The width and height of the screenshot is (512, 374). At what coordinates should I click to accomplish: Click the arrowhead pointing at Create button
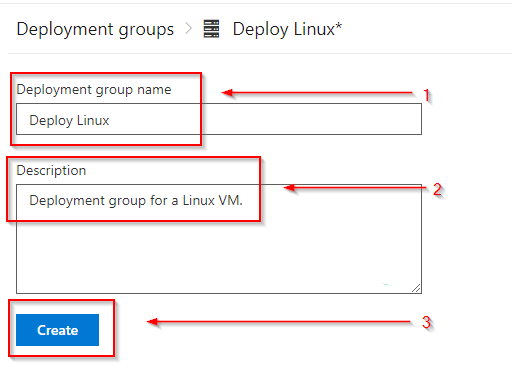coord(152,322)
